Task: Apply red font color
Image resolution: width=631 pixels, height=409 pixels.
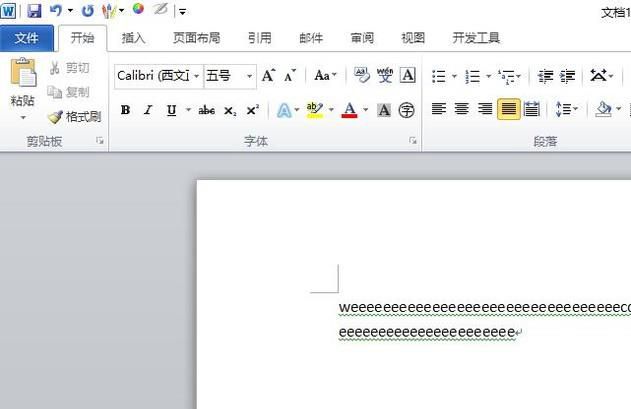Action: (x=350, y=110)
